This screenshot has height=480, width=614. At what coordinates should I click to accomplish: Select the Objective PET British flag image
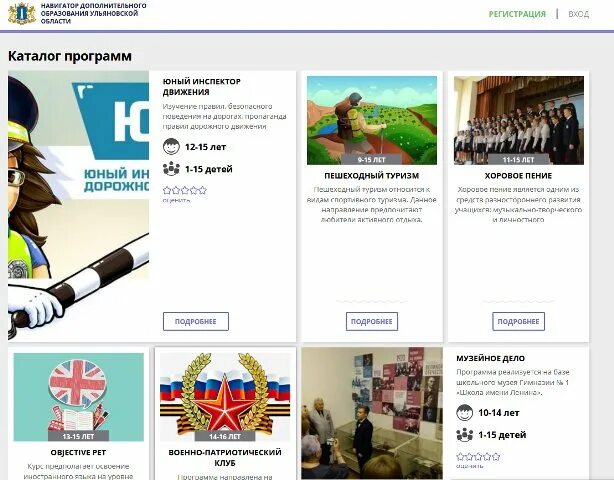[x=78, y=397]
